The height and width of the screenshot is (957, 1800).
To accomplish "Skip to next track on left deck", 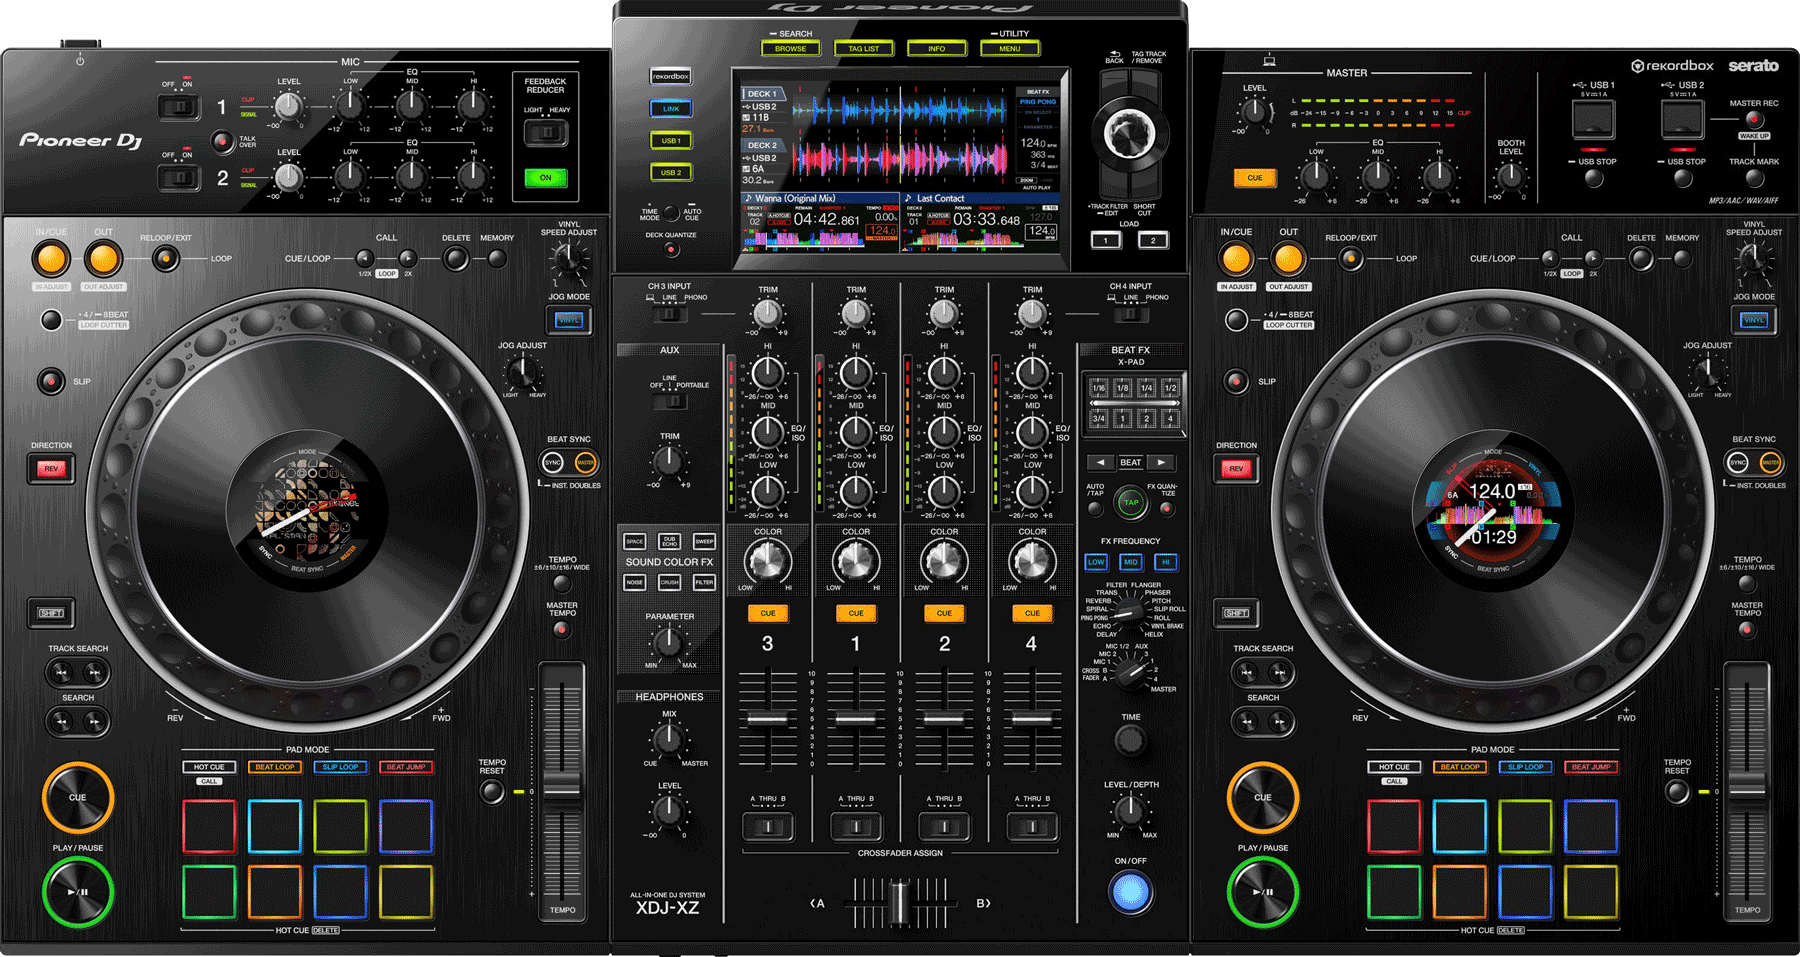I will [95, 672].
